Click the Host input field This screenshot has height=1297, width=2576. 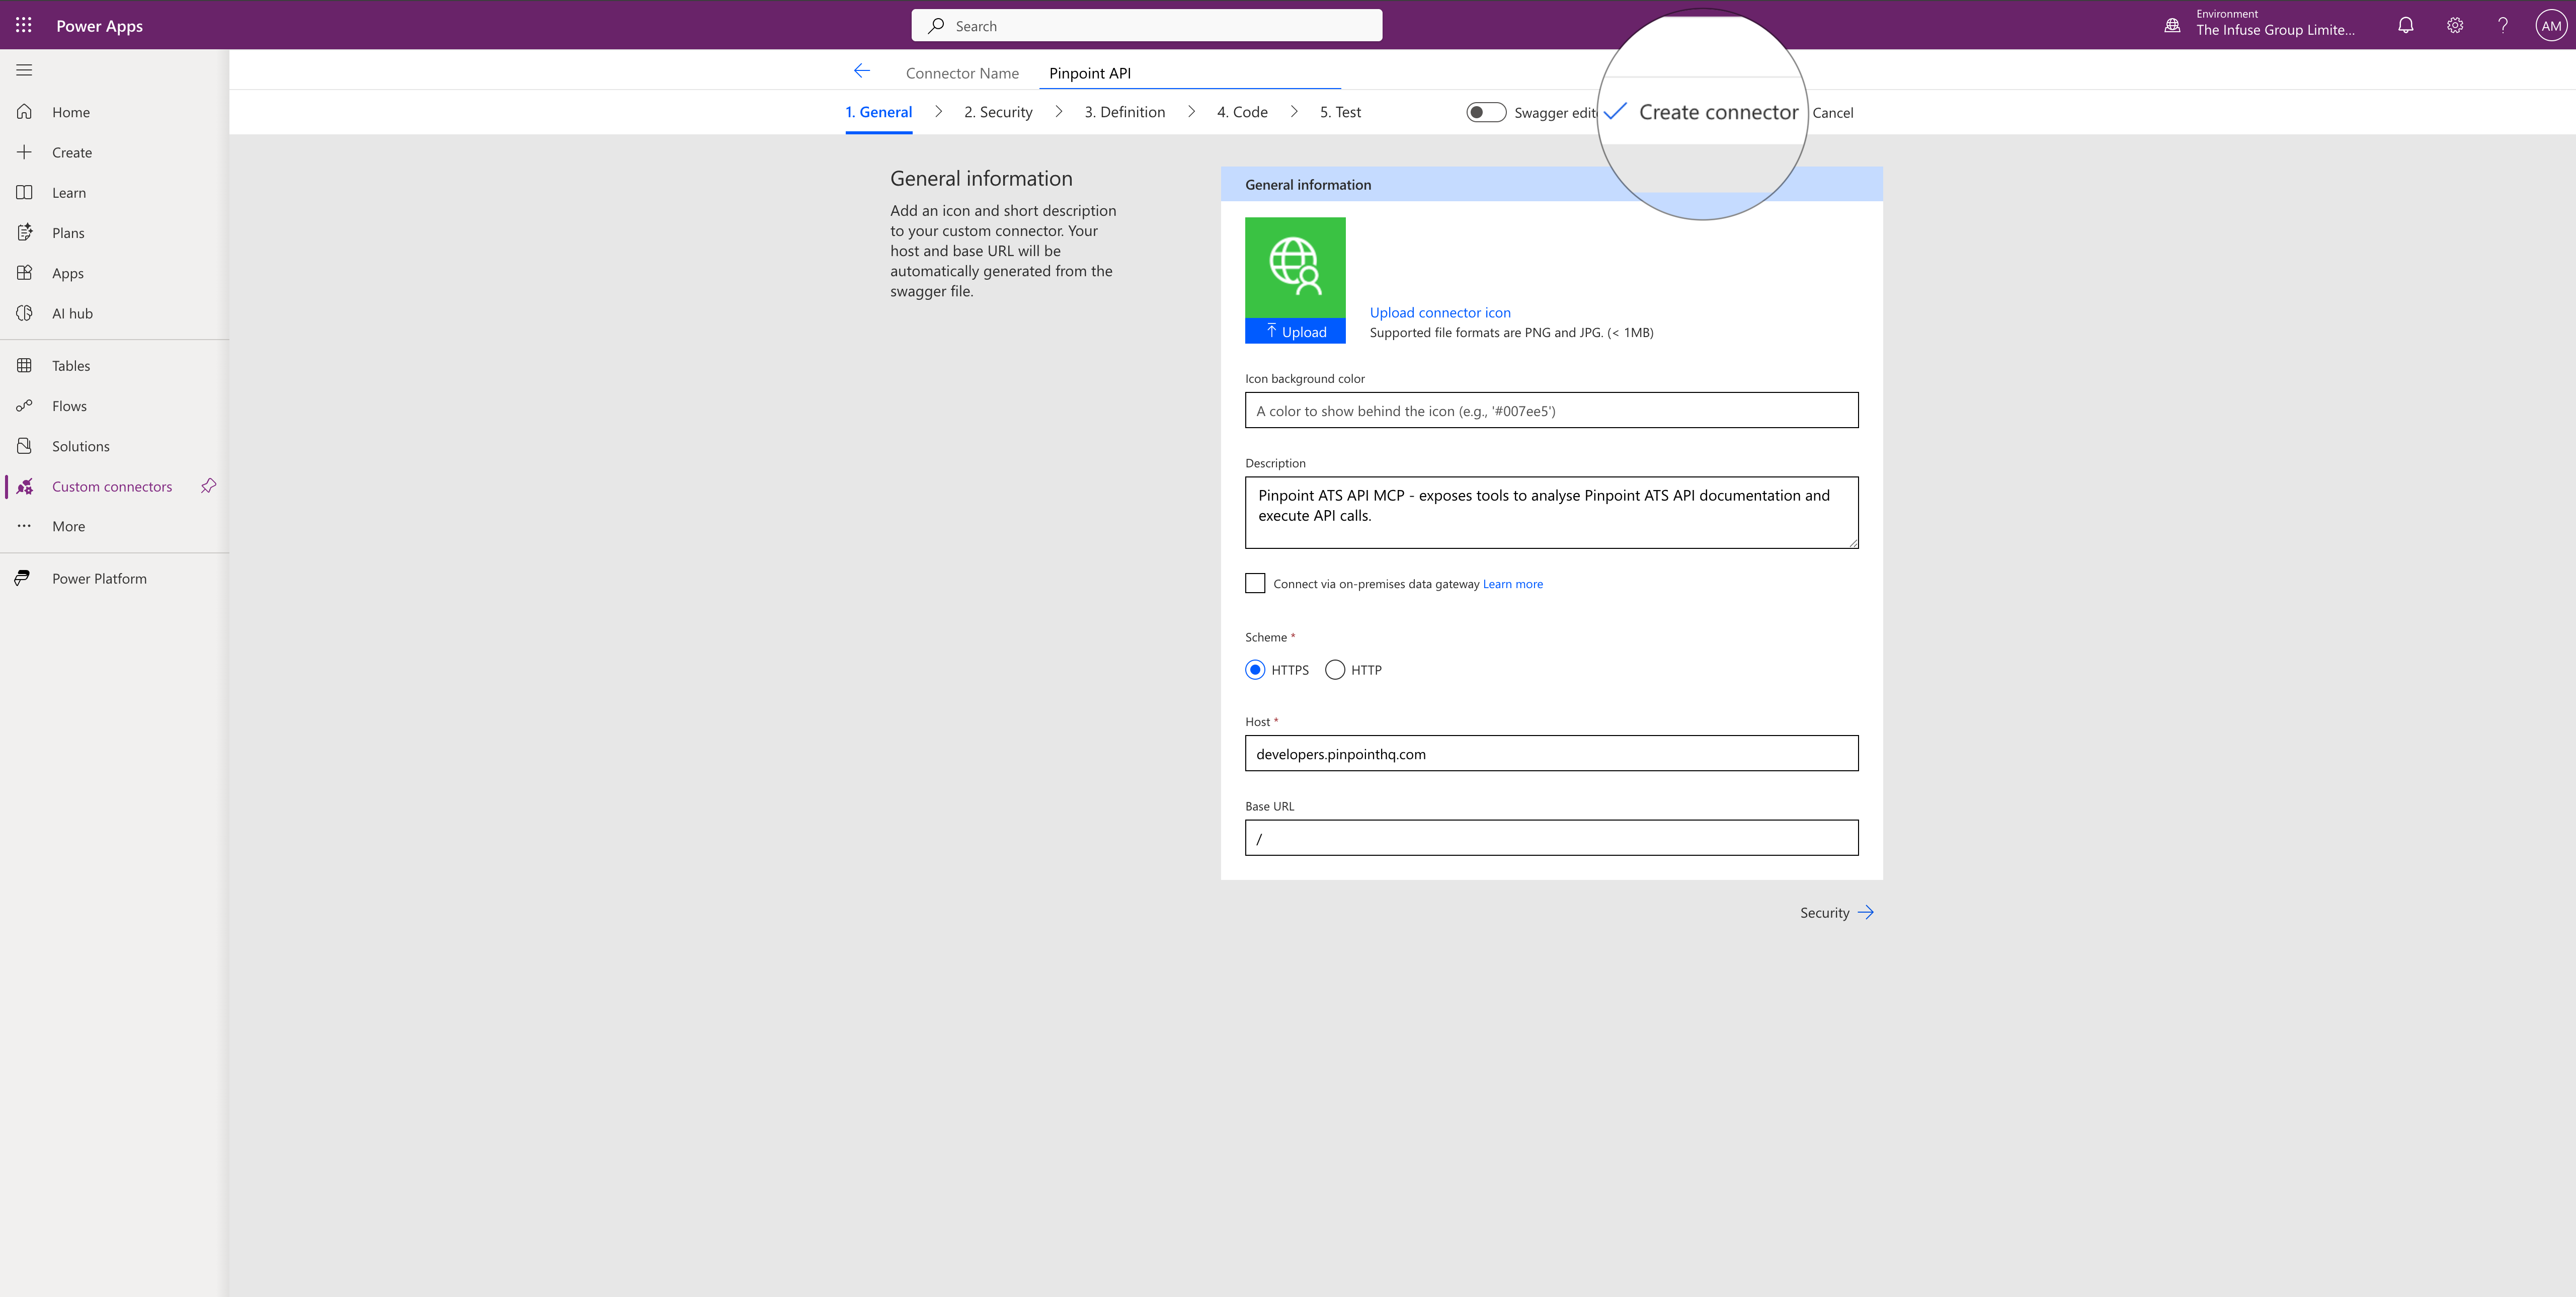[x=1551, y=753]
